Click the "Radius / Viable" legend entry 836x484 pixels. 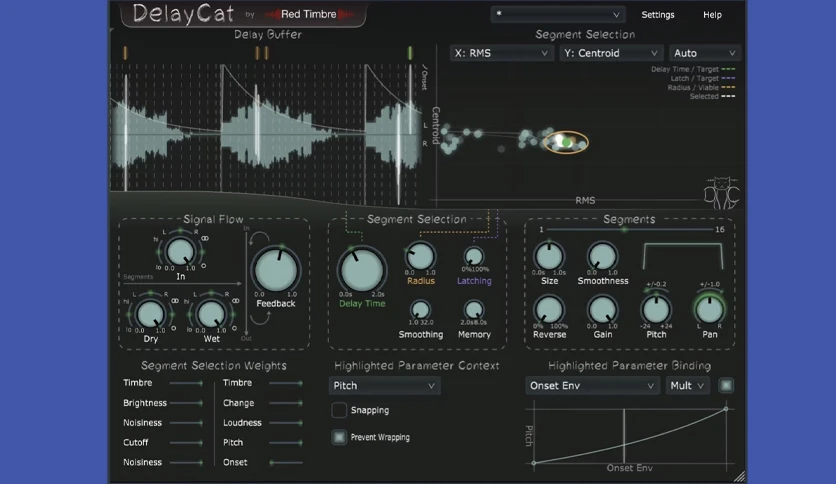click(x=701, y=87)
